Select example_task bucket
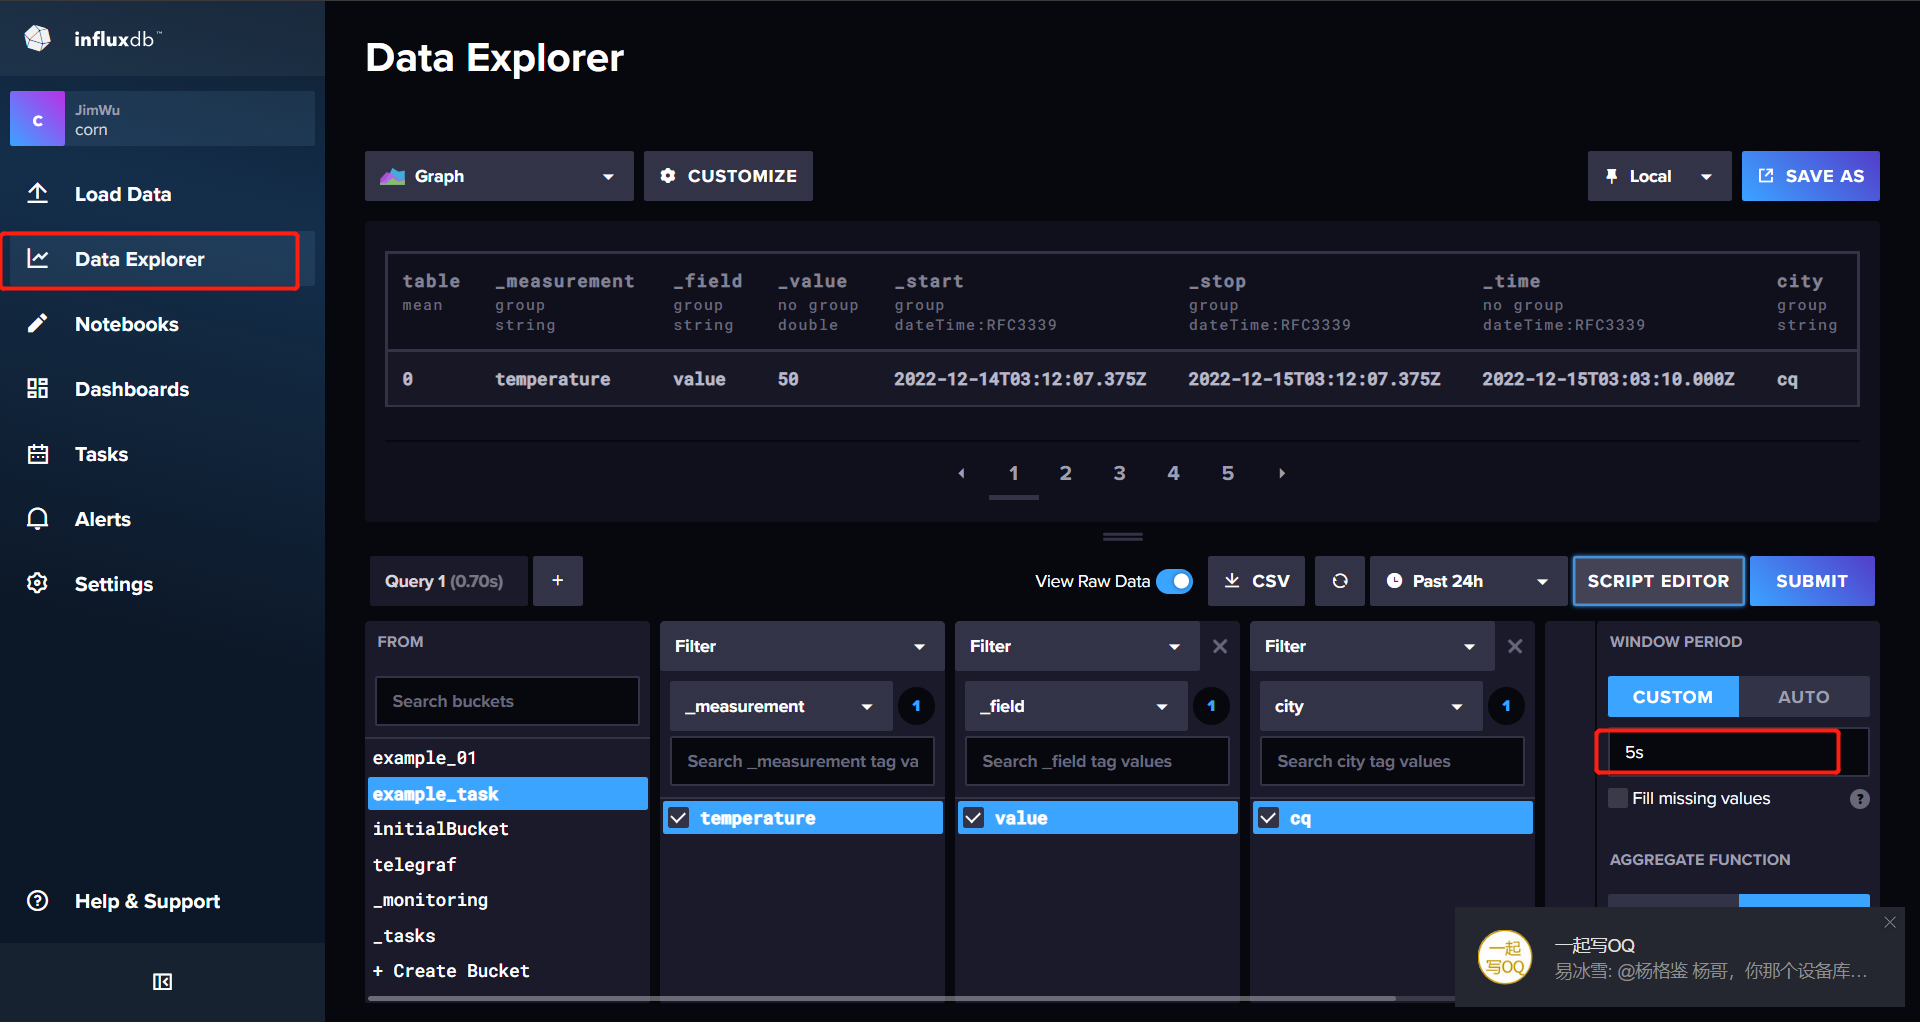Image resolution: width=1920 pixels, height=1022 pixels. tap(508, 794)
